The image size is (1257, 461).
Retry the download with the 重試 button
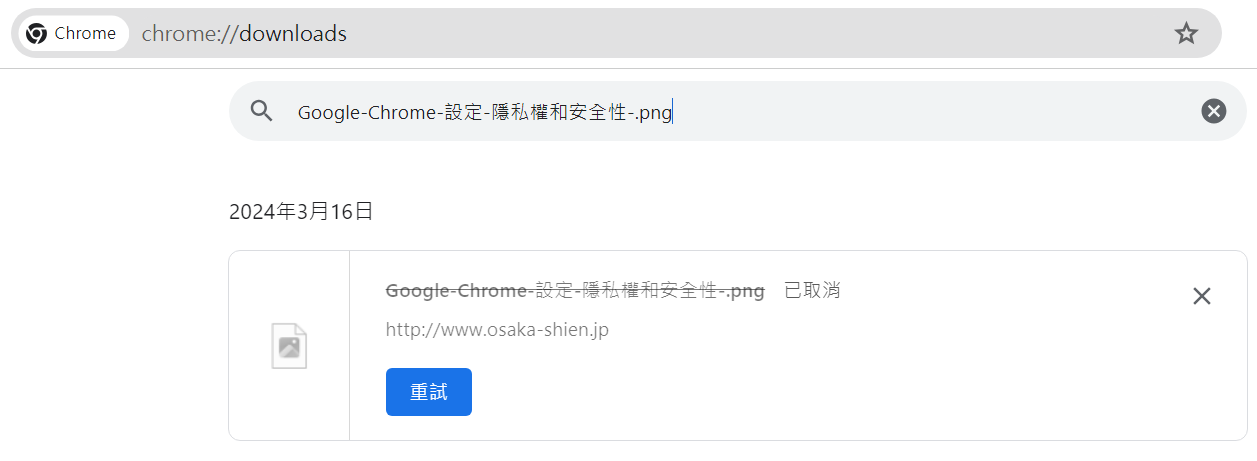tap(428, 392)
